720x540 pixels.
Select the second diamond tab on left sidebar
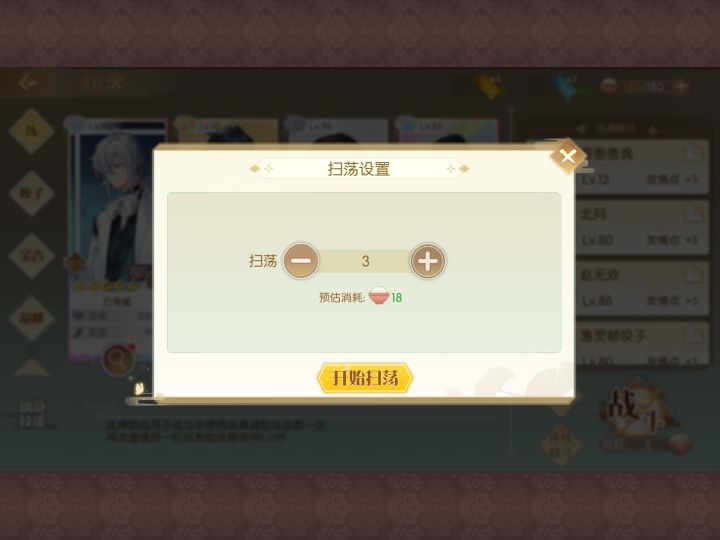pos(31,193)
